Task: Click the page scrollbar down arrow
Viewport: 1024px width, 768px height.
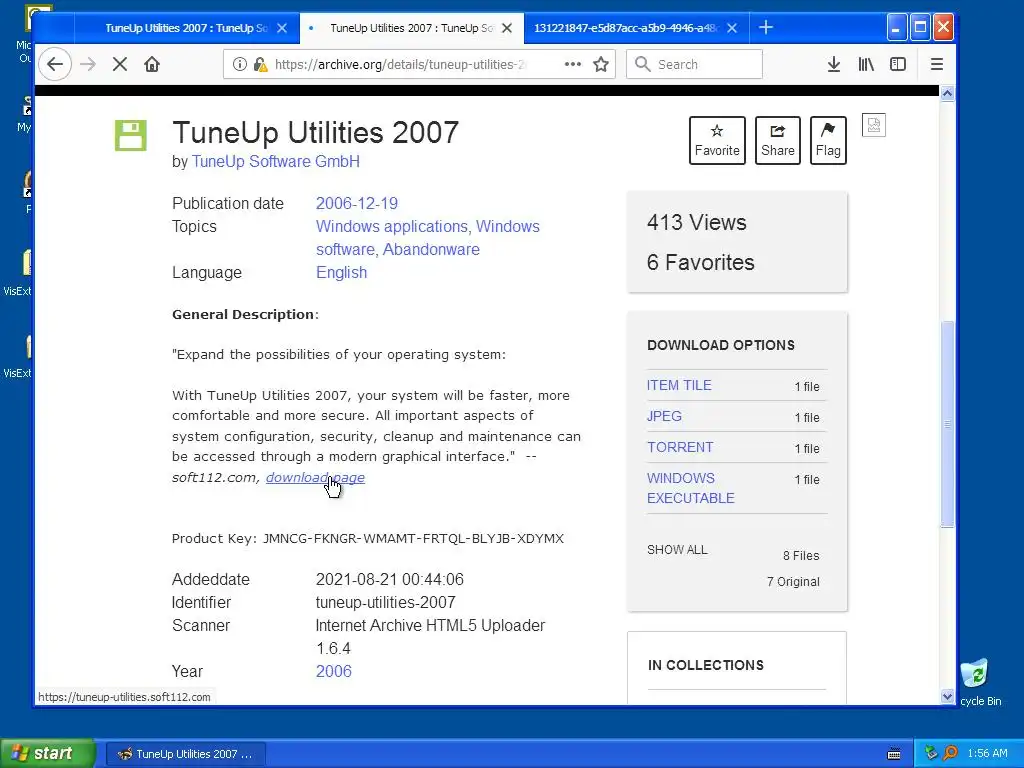Action: coord(948,696)
